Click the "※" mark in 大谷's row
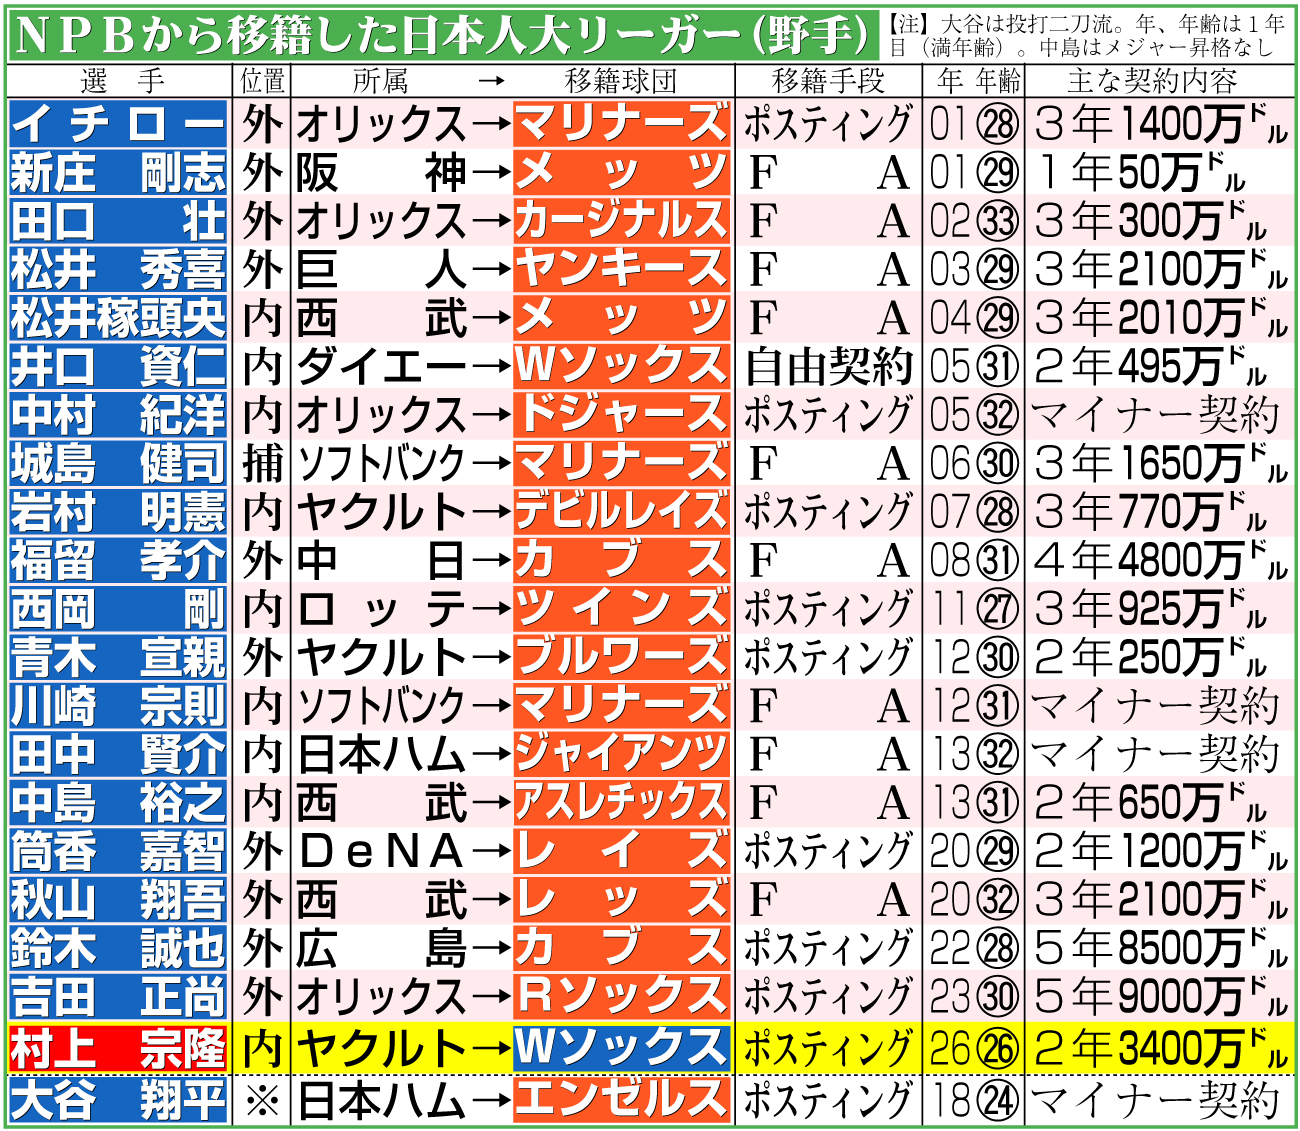This screenshot has width=1300, height=1131. click(263, 1100)
